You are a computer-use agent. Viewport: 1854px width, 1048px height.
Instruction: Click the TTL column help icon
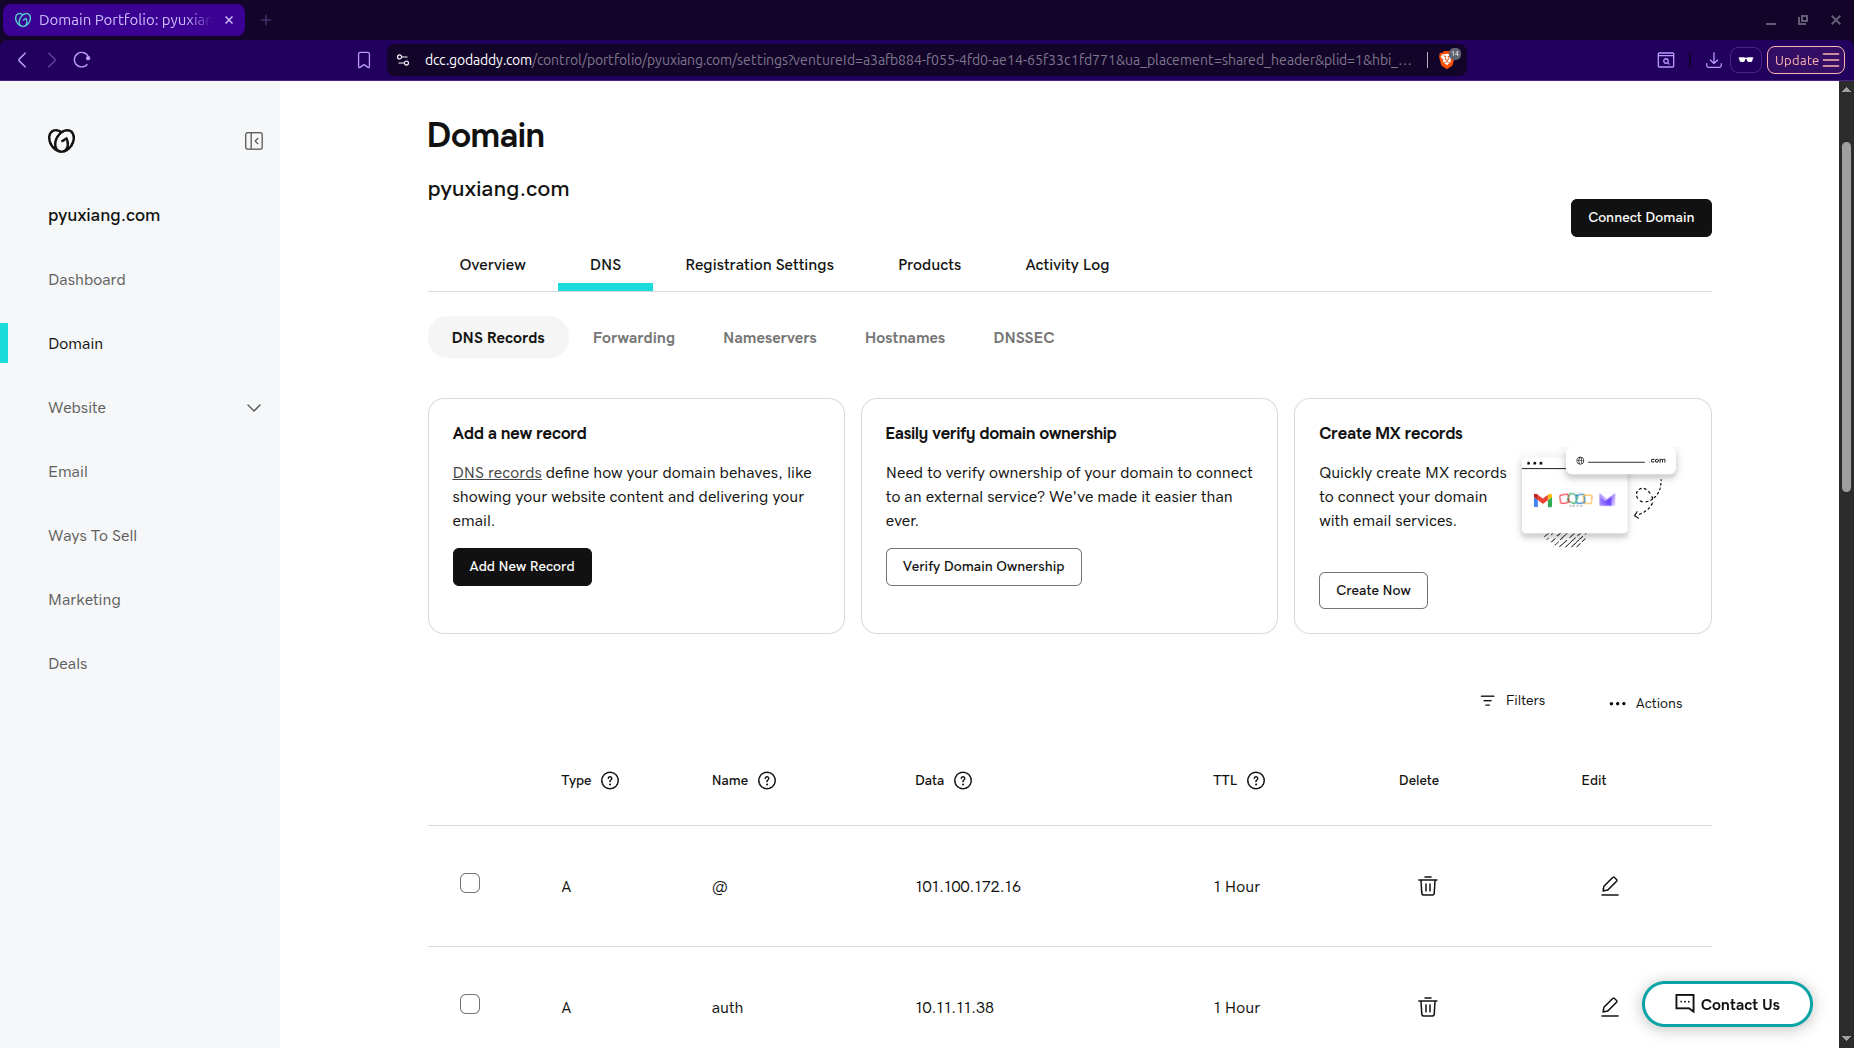pos(1256,781)
